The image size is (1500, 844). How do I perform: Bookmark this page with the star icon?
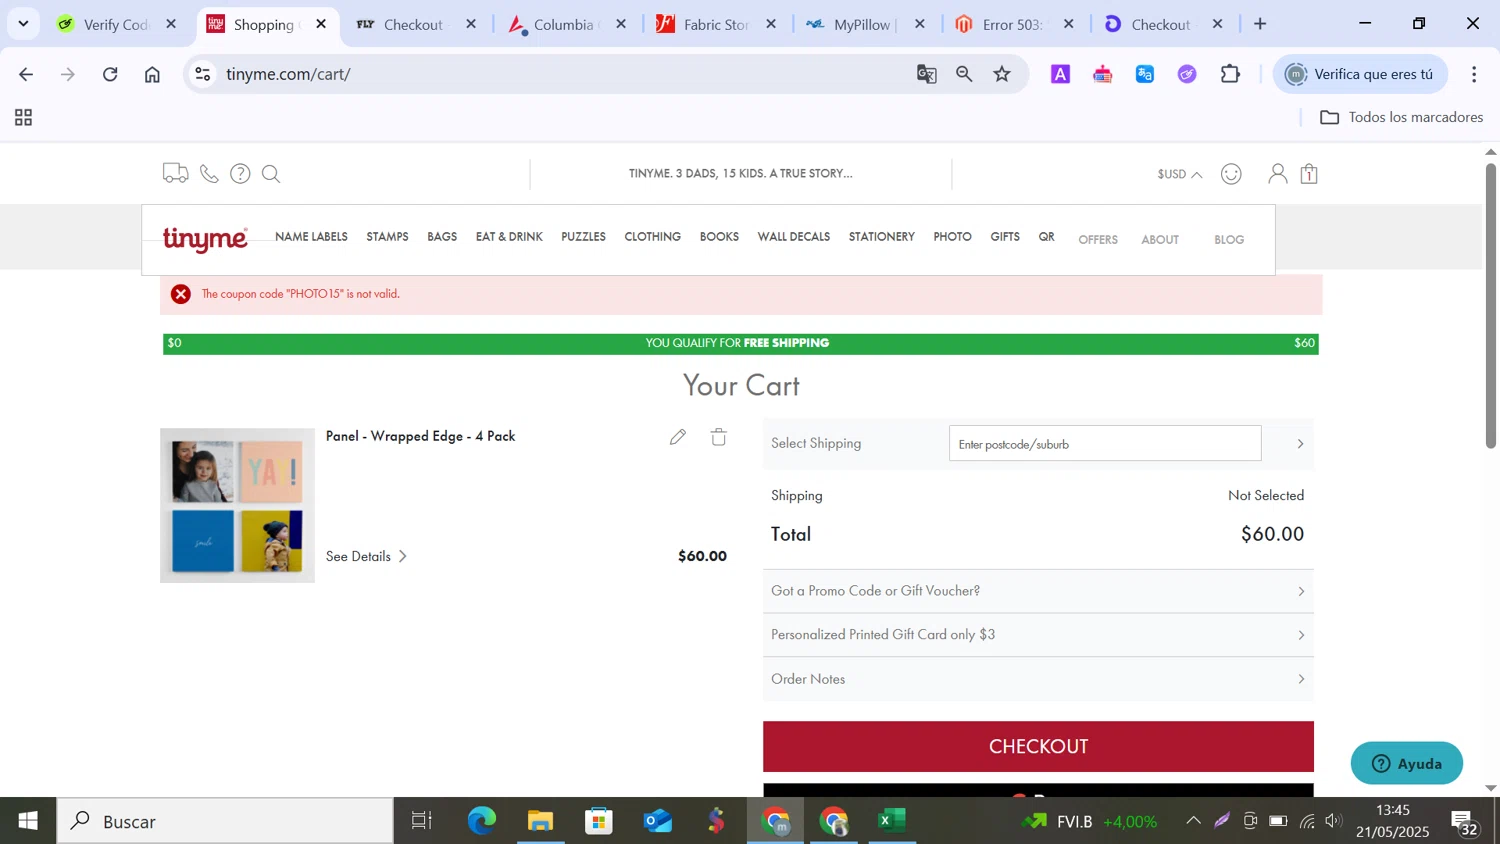coord(1002,74)
